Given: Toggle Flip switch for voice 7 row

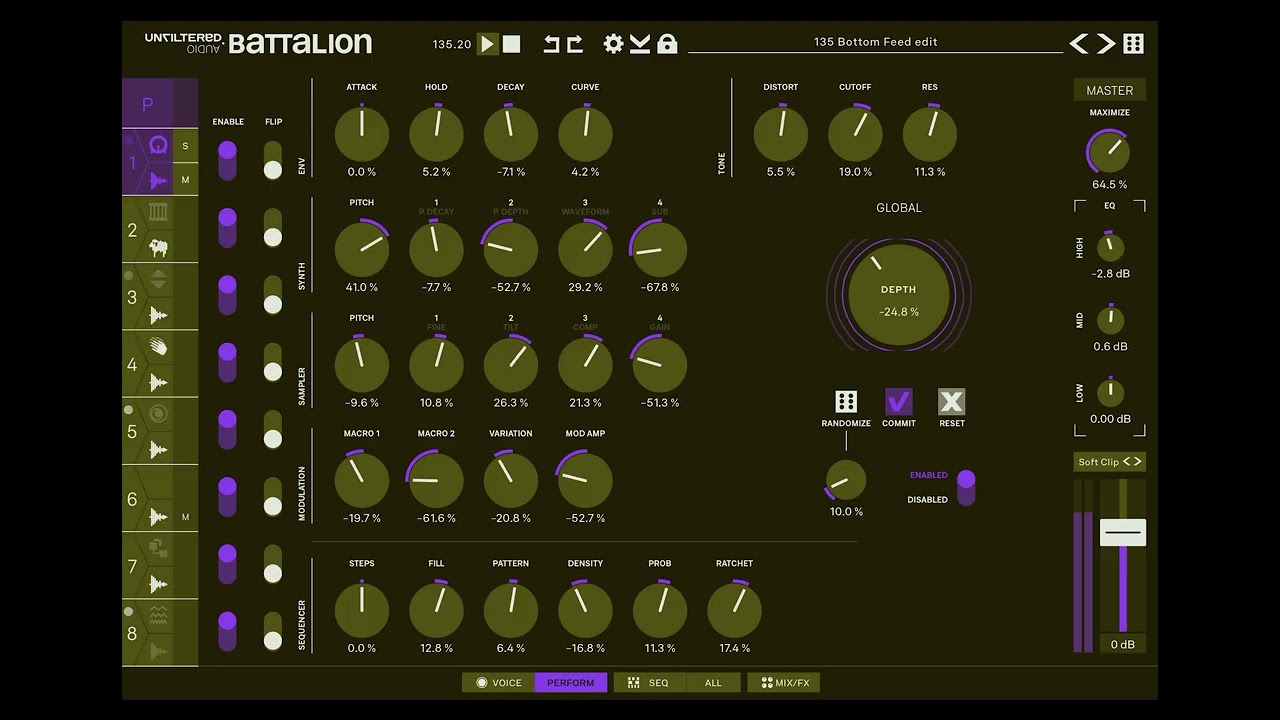Looking at the screenshot, I should (272, 564).
